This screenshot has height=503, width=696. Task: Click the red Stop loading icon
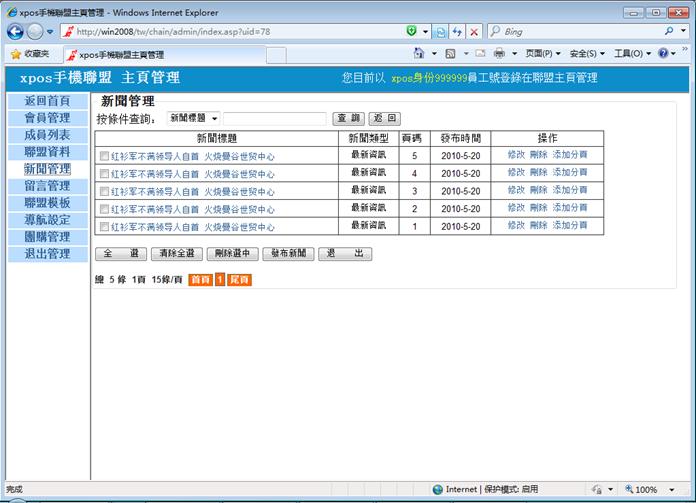coord(474,32)
